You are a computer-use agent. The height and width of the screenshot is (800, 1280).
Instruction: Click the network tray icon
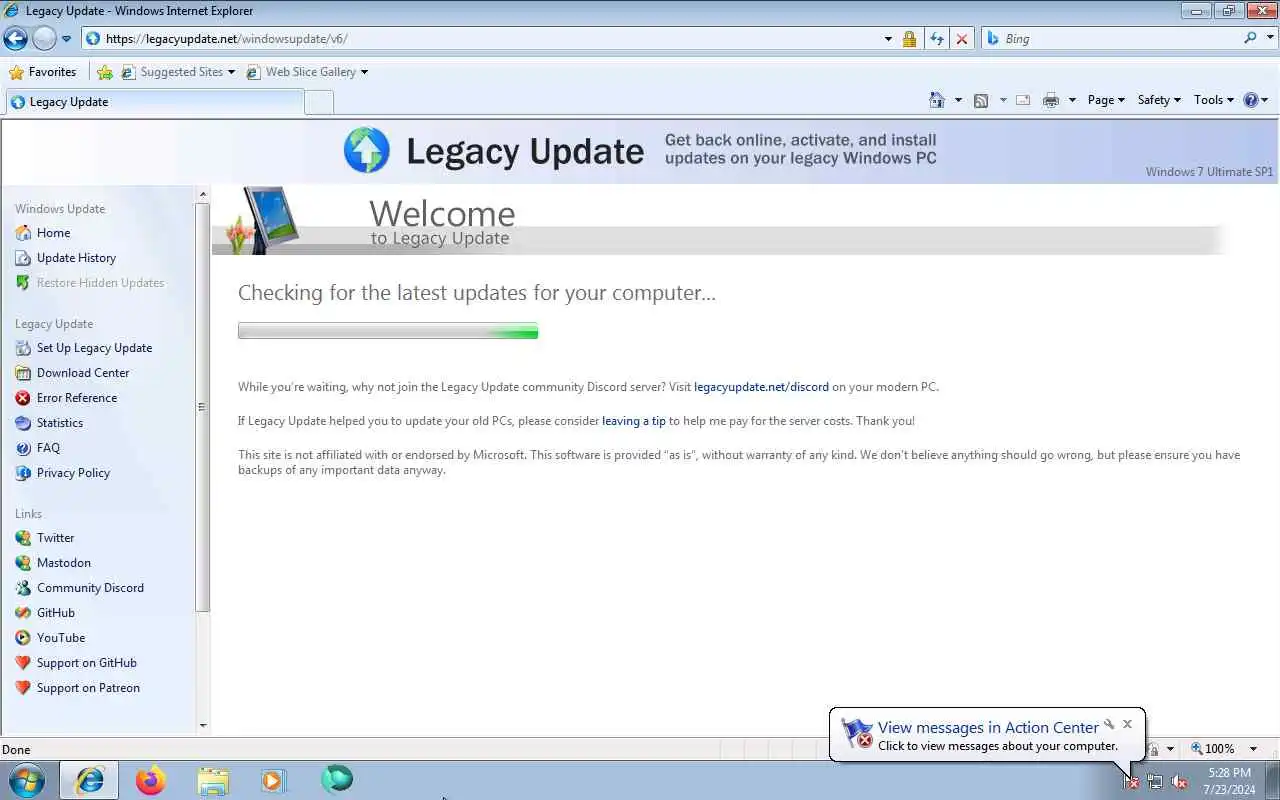pyautogui.click(x=1155, y=782)
